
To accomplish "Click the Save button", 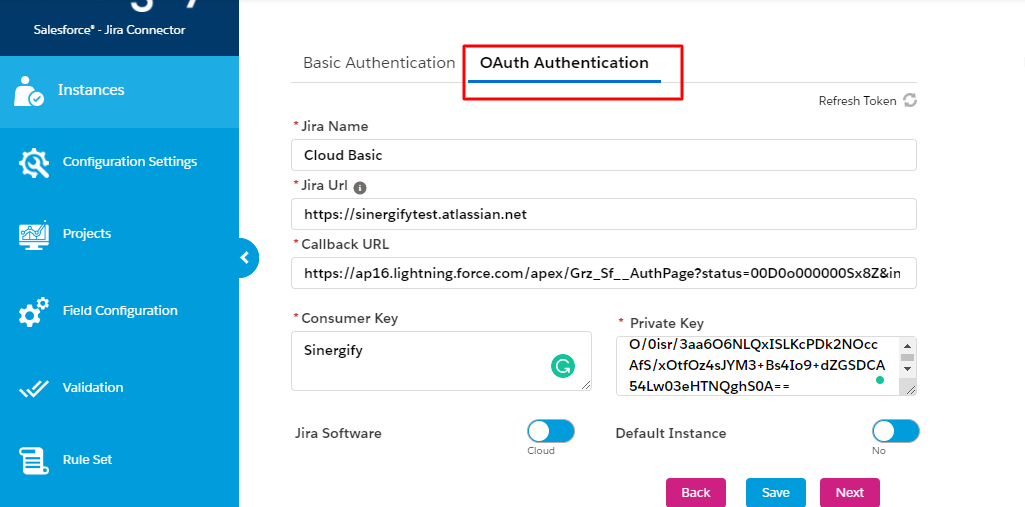I will point(776,493).
